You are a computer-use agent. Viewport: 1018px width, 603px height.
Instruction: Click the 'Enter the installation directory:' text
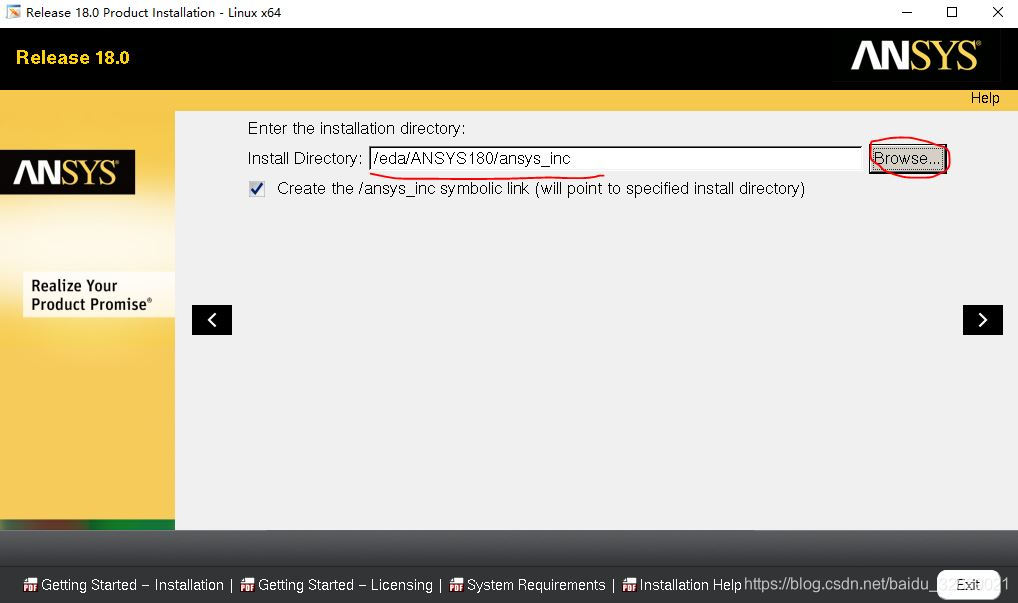[356, 129]
